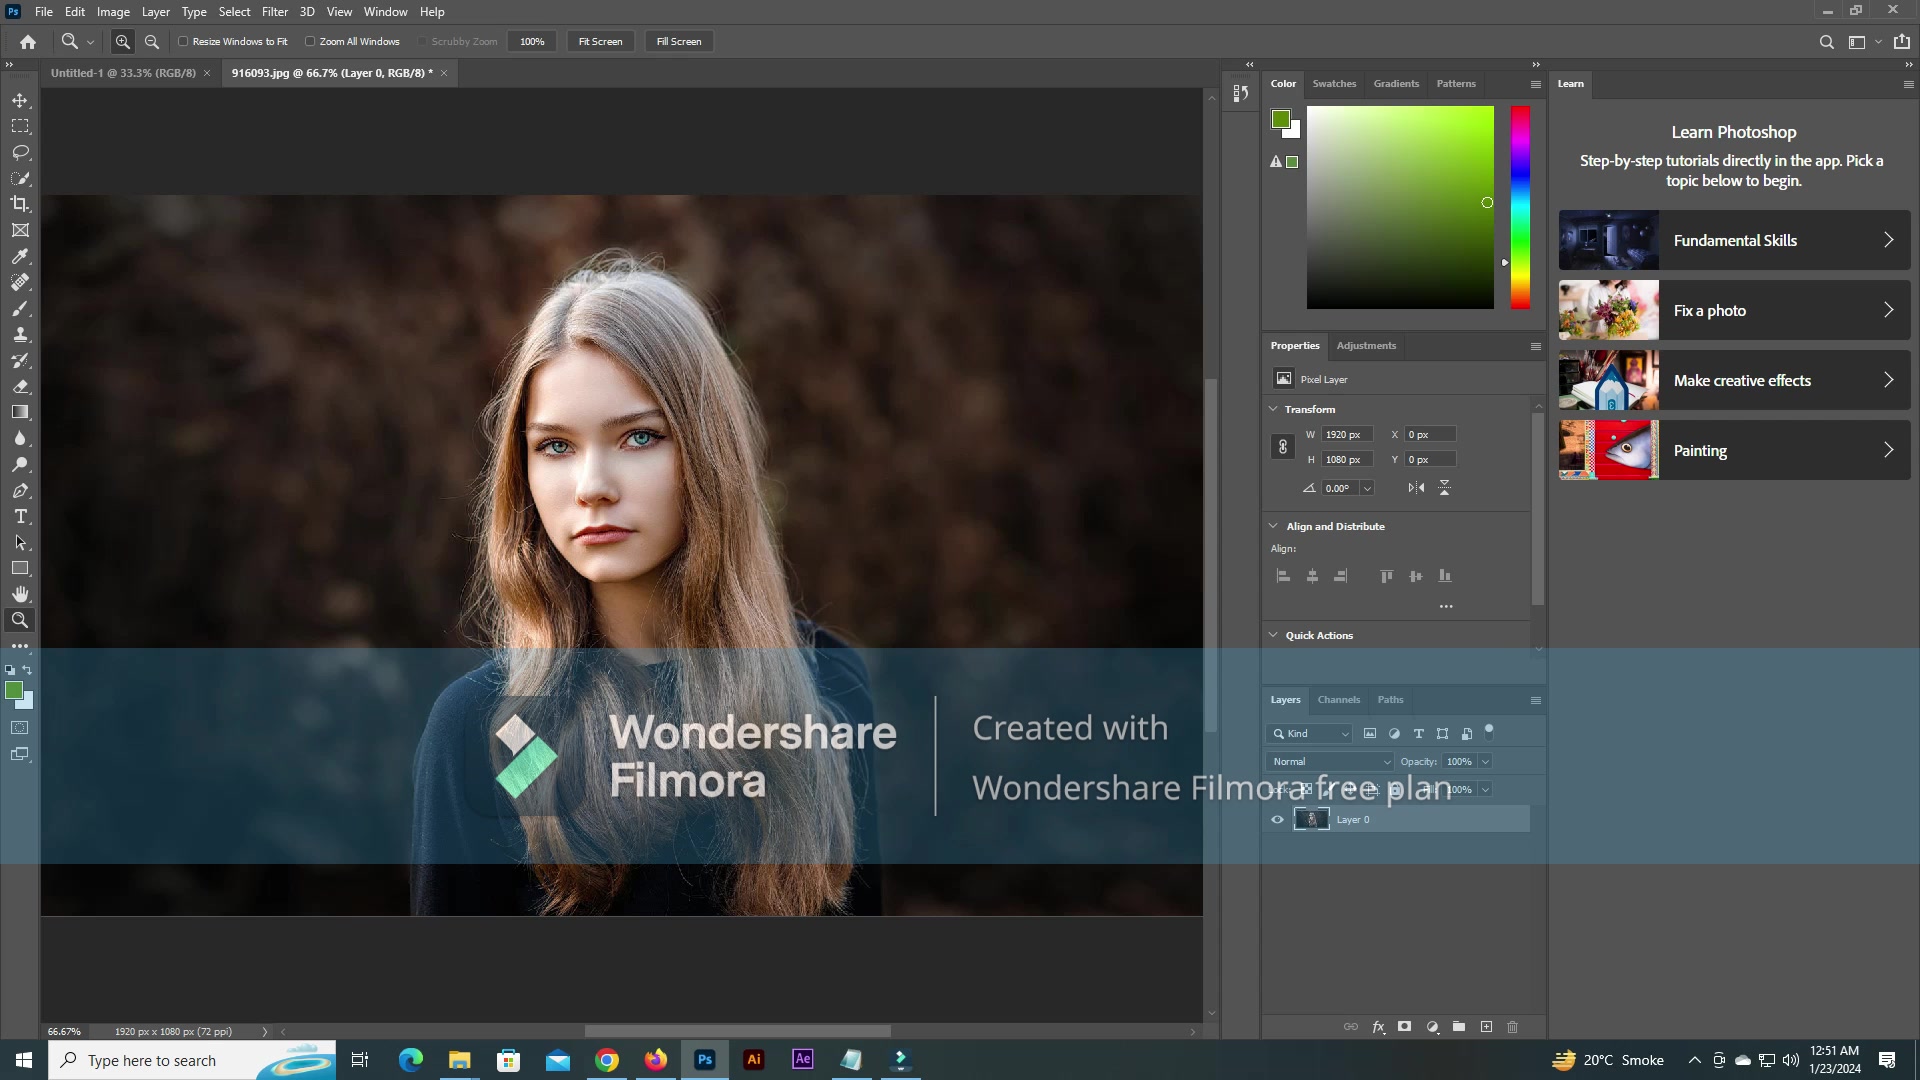Enable Zoom All Windows checkbox

[310, 42]
